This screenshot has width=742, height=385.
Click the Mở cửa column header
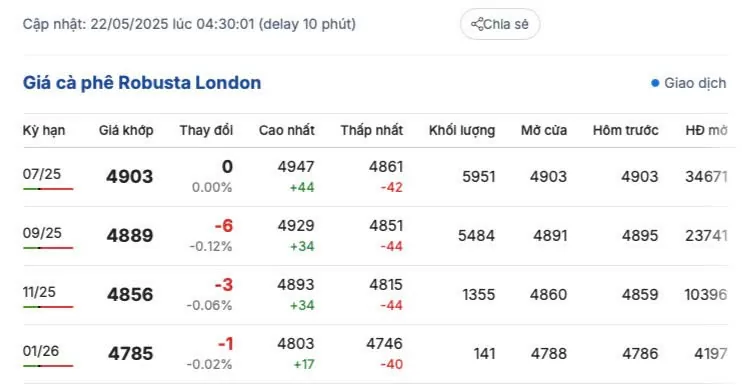click(544, 131)
